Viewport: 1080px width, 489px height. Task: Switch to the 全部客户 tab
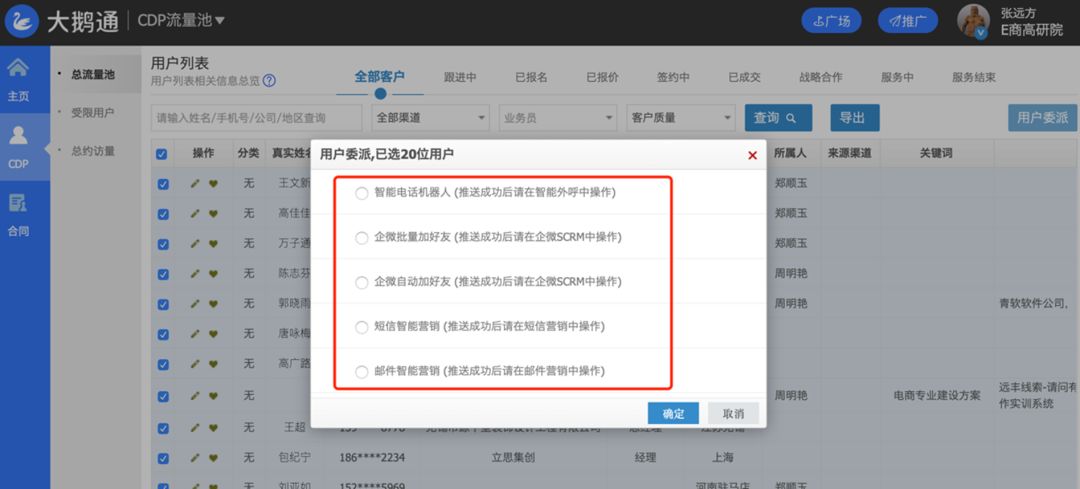pos(380,77)
